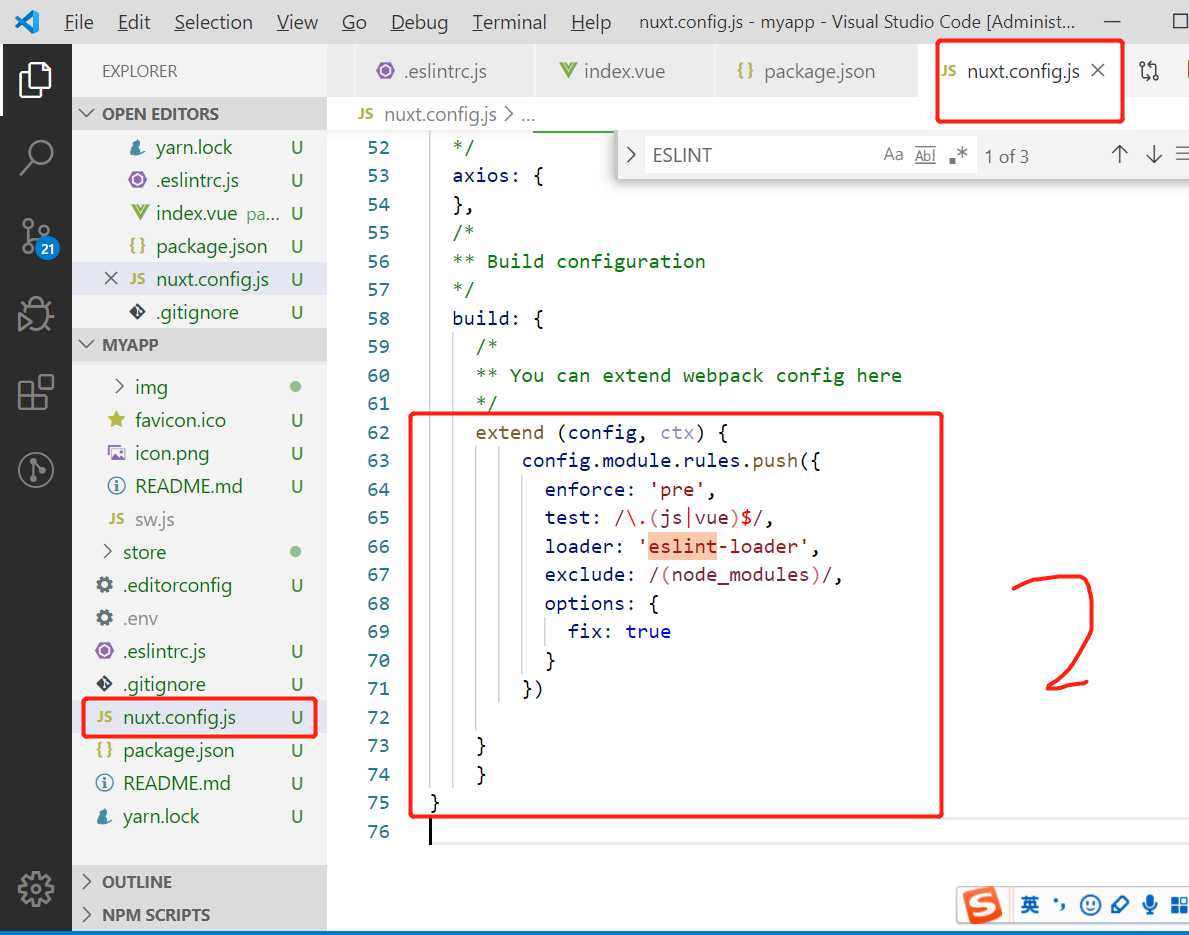Collapse the MYAPP folder section

coord(200,345)
